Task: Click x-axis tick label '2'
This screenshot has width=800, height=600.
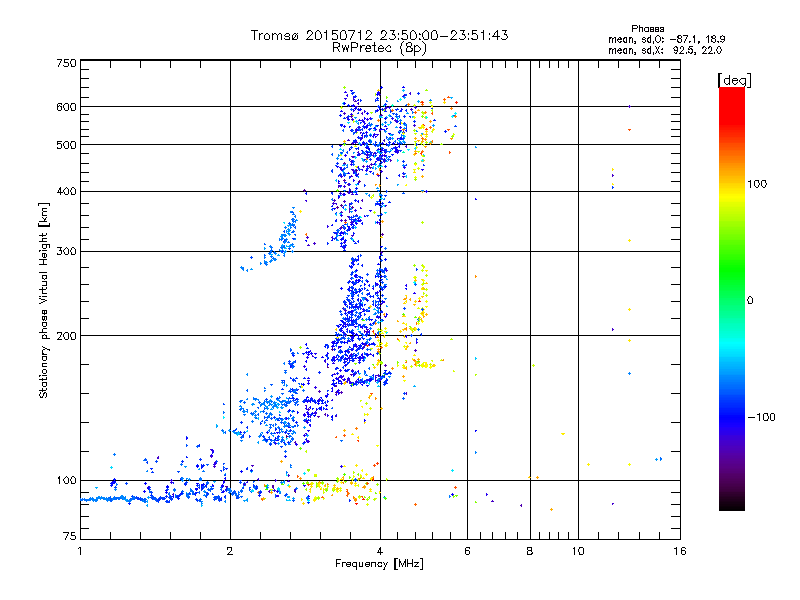Action: coord(230,551)
